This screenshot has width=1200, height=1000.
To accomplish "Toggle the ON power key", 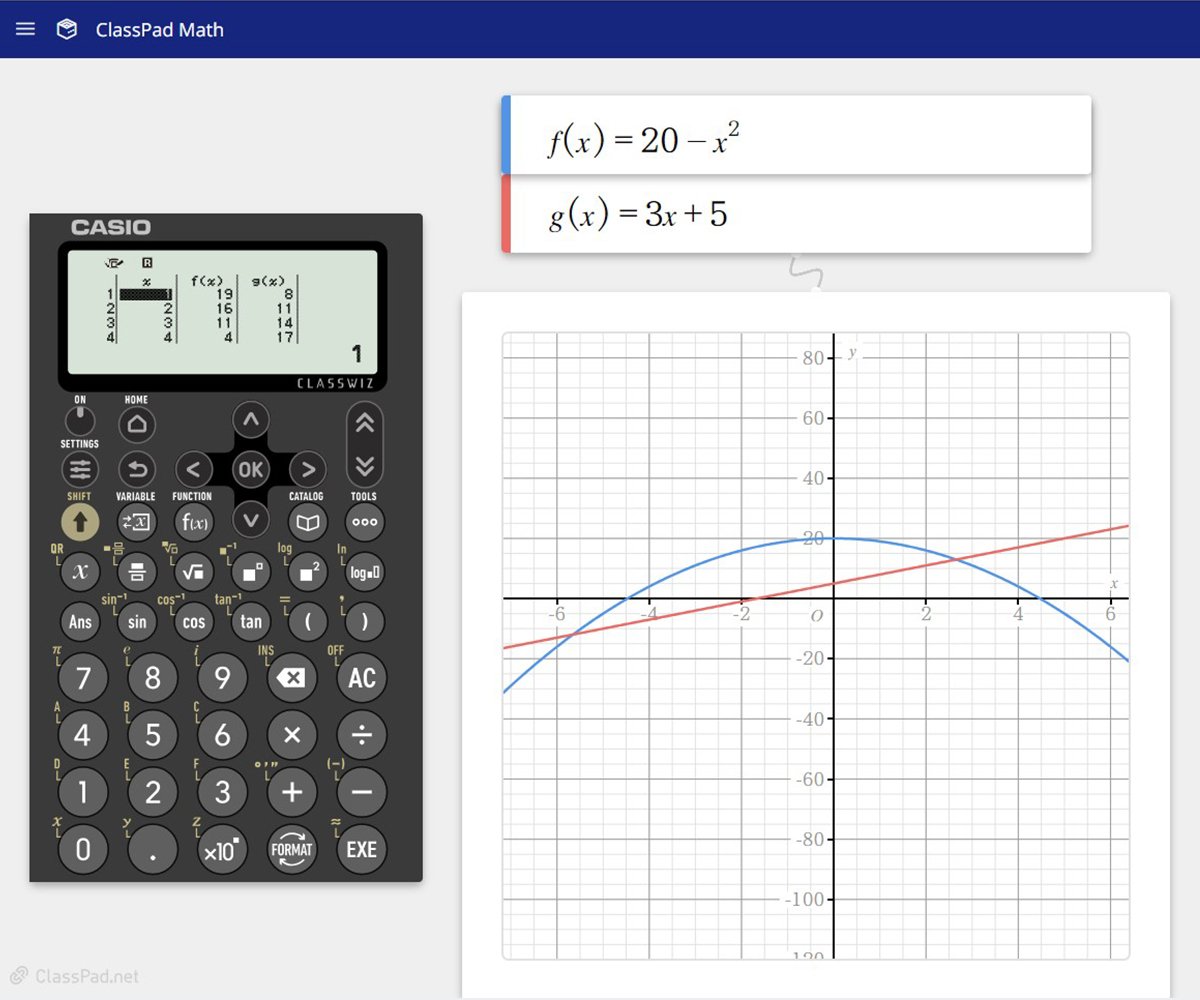I will pos(80,420).
